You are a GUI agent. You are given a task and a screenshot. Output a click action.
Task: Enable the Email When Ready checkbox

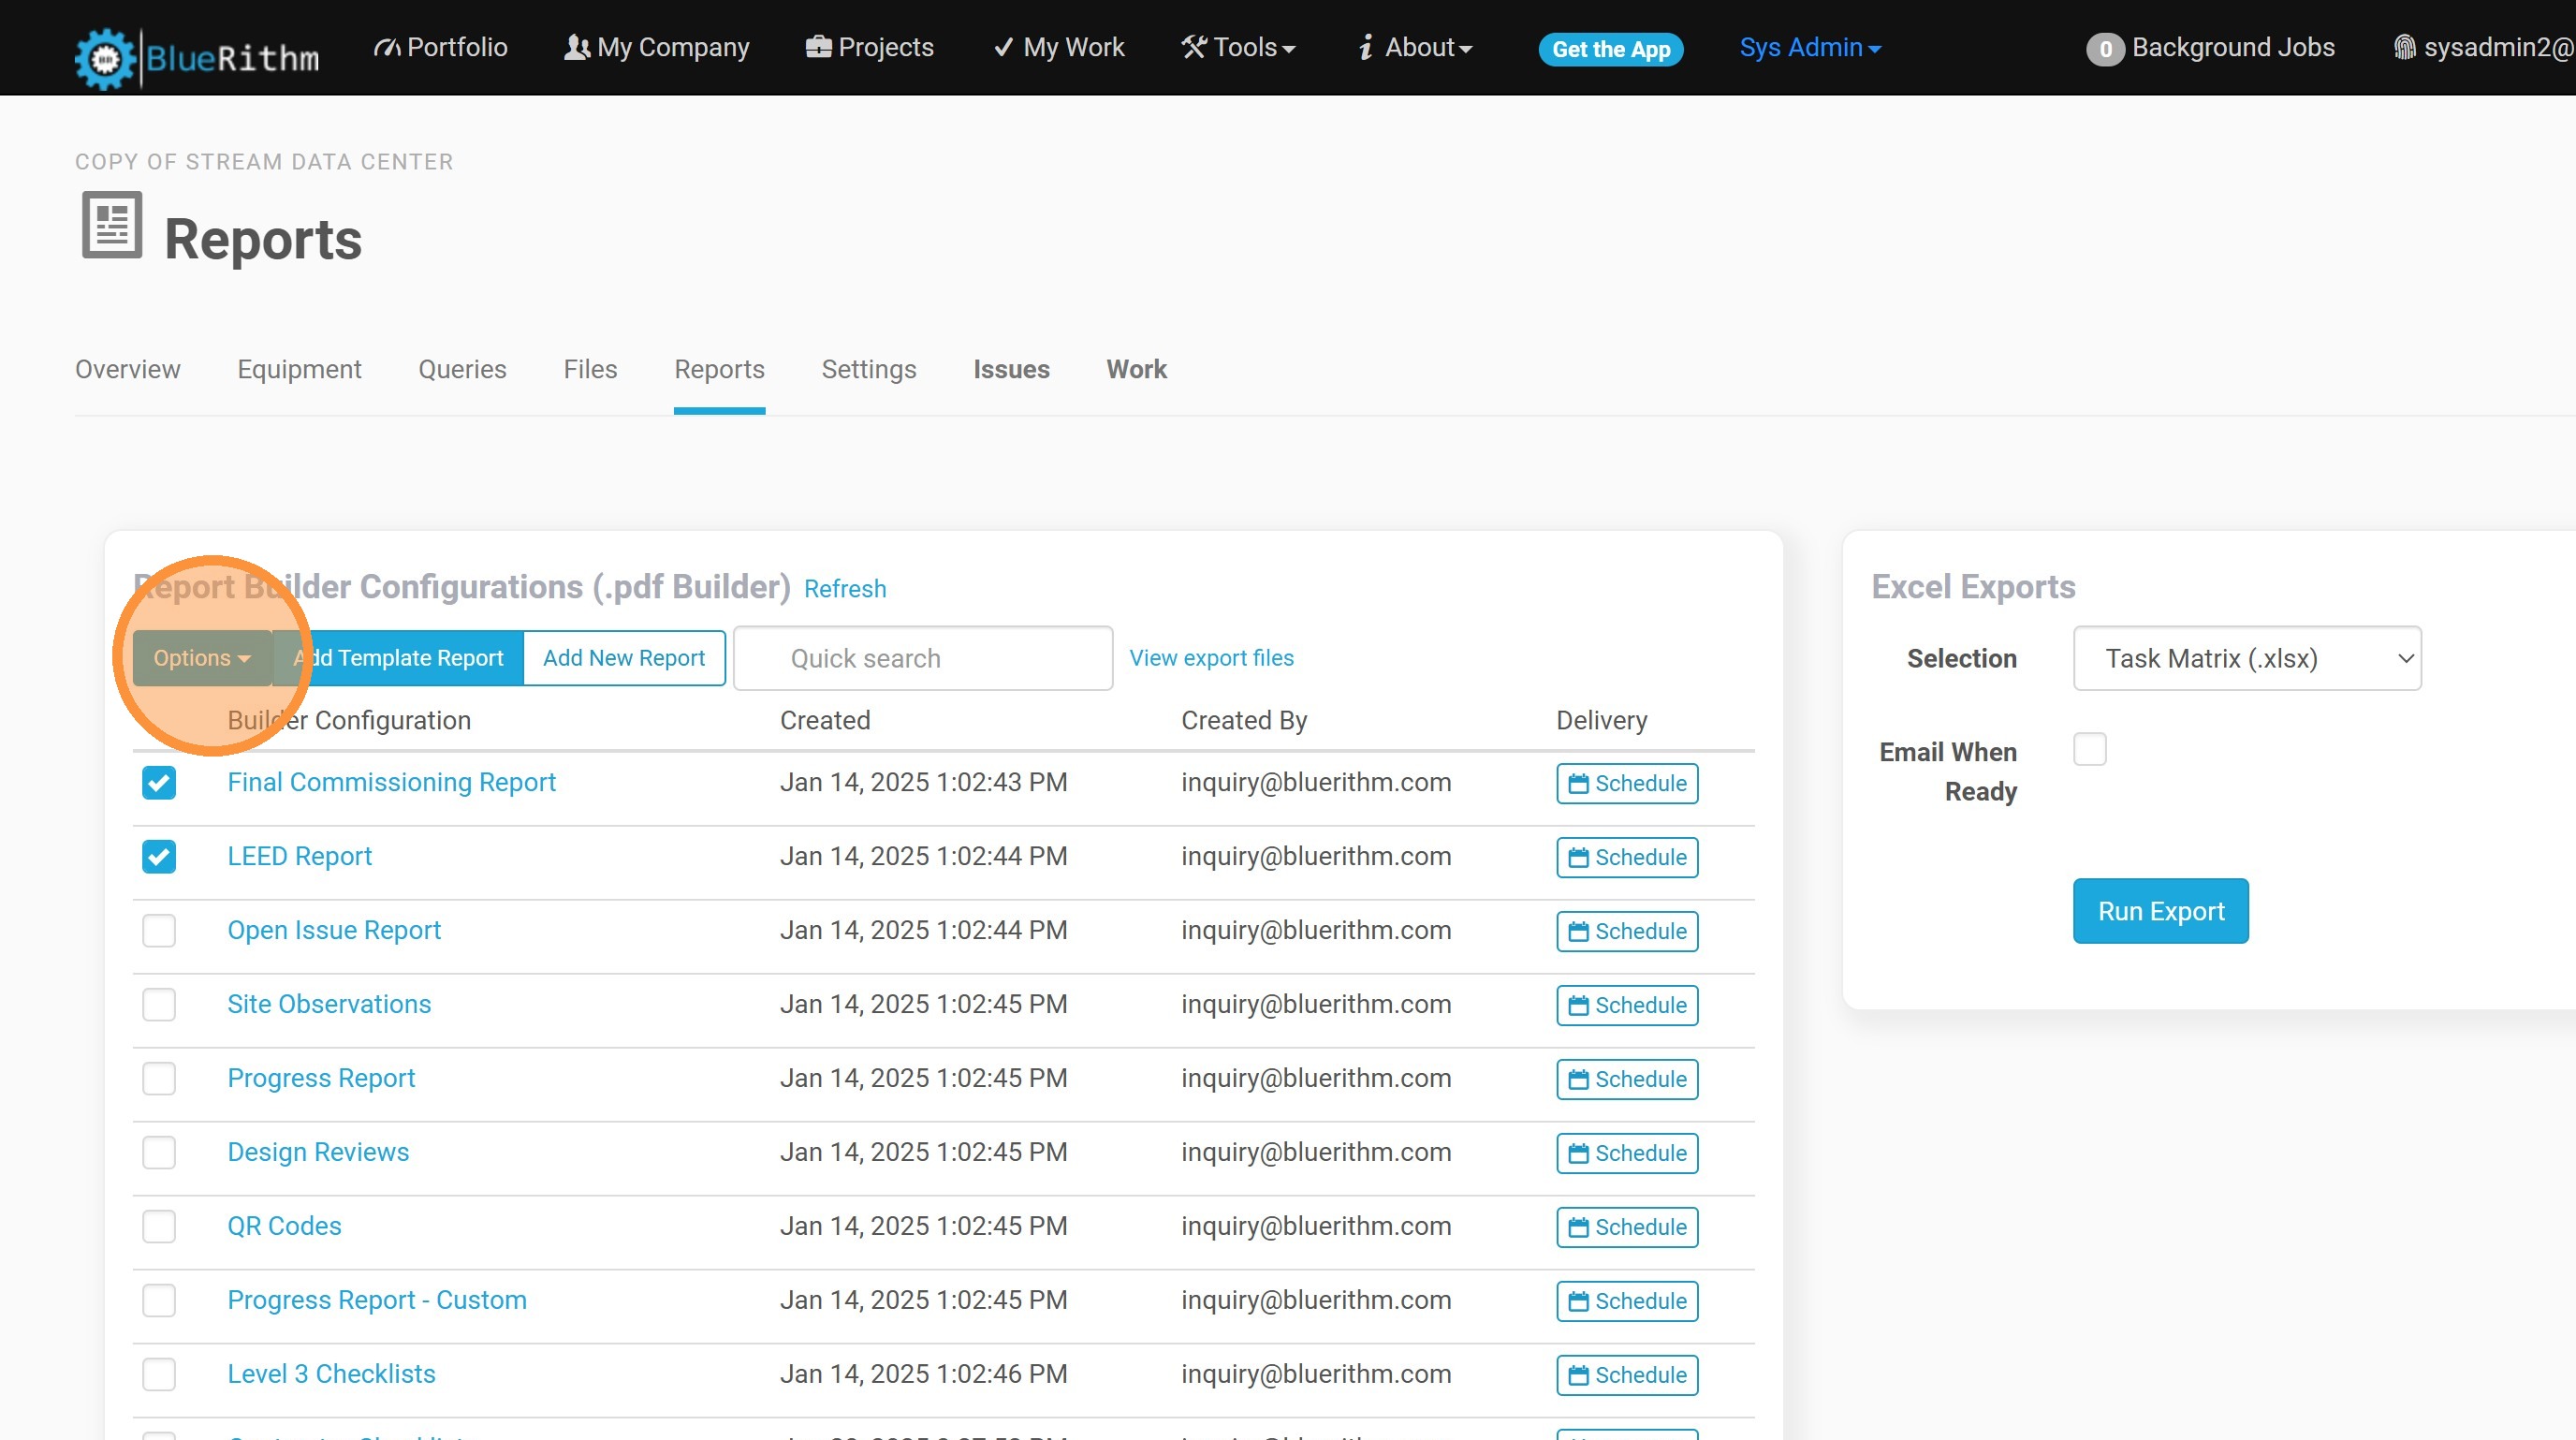tap(2089, 749)
